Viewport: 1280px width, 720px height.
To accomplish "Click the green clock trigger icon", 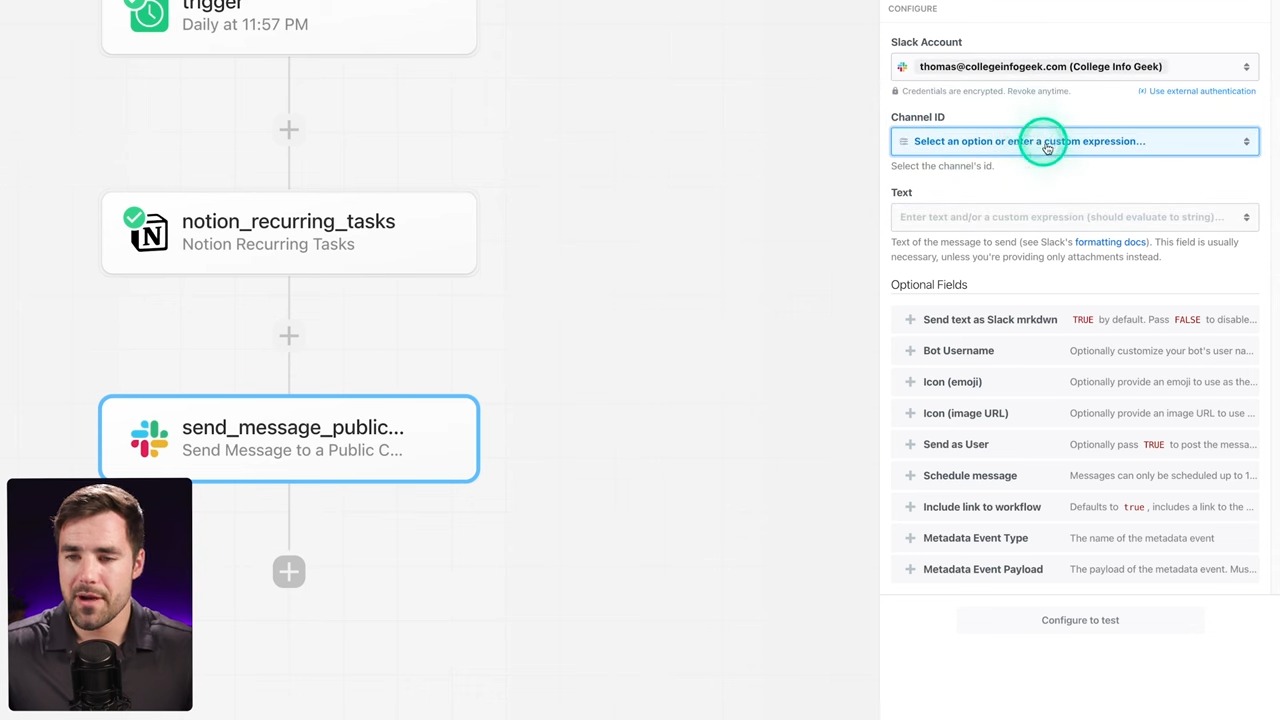I will (149, 14).
